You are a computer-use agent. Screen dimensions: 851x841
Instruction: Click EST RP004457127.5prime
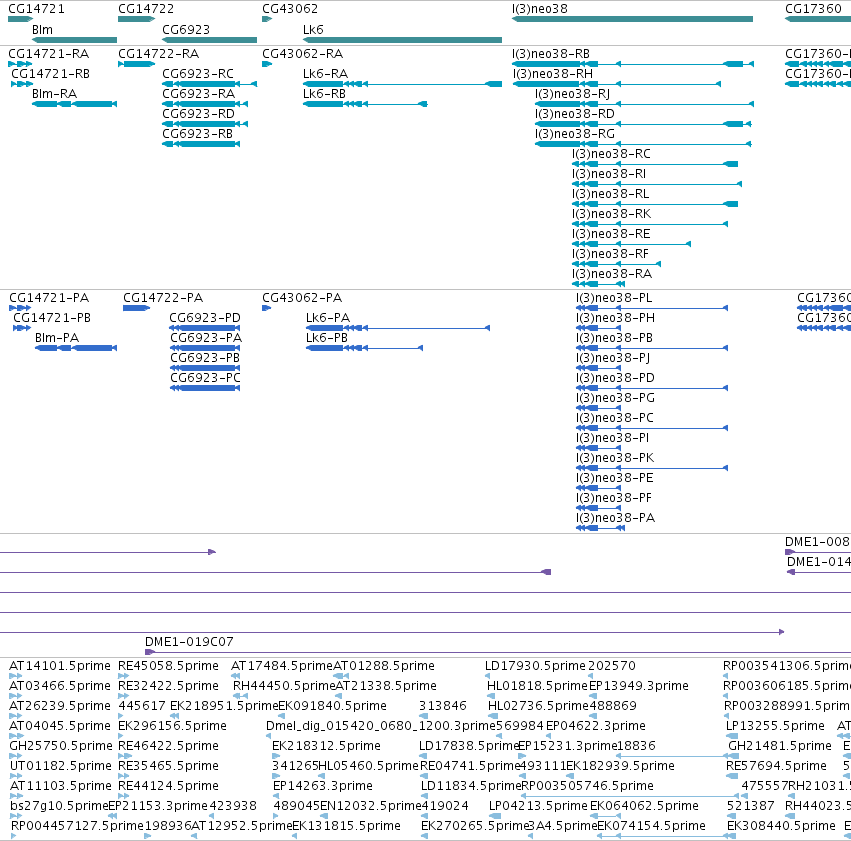click(77, 826)
